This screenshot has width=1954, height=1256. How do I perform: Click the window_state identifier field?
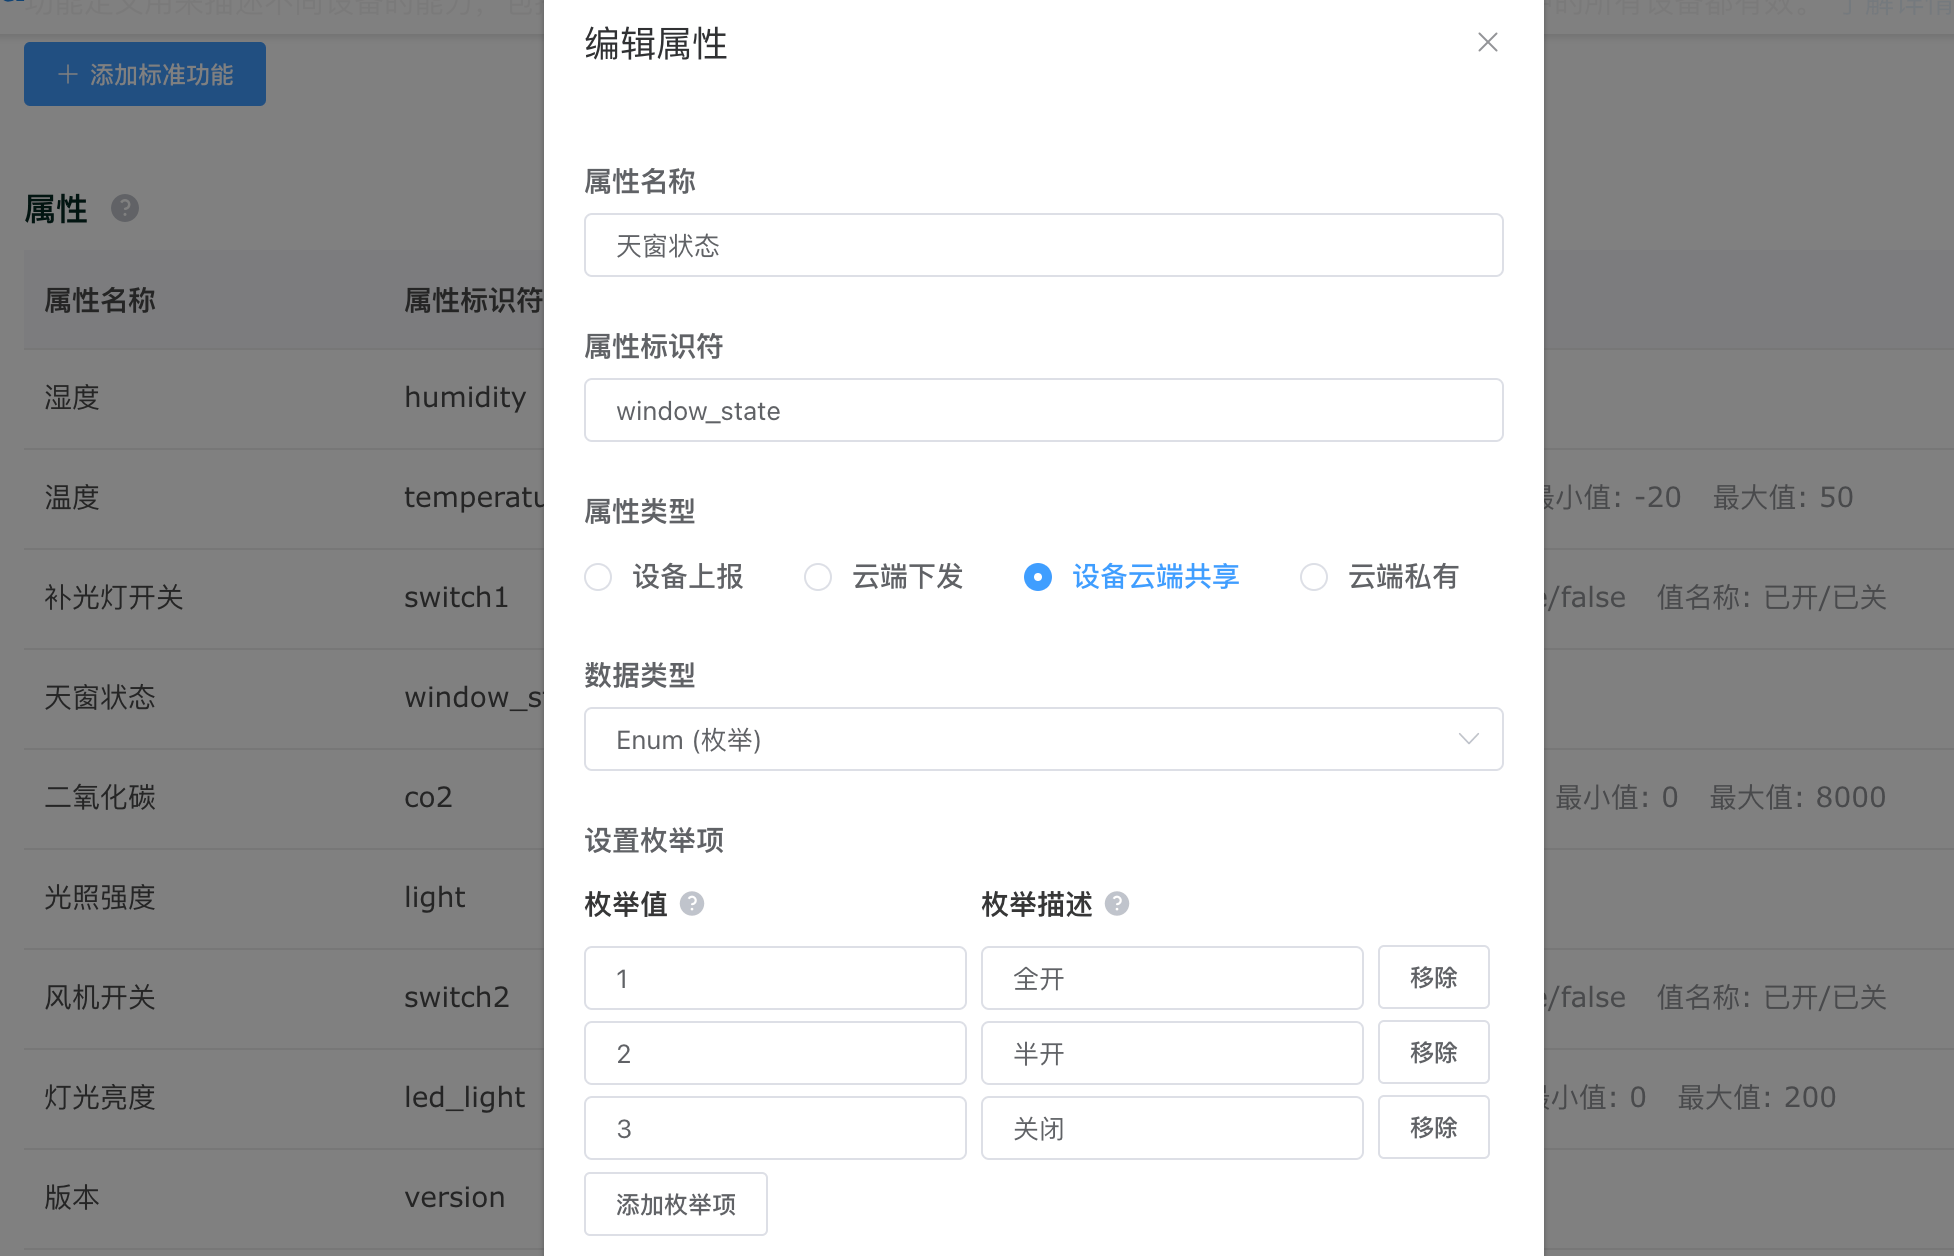point(1042,410)
